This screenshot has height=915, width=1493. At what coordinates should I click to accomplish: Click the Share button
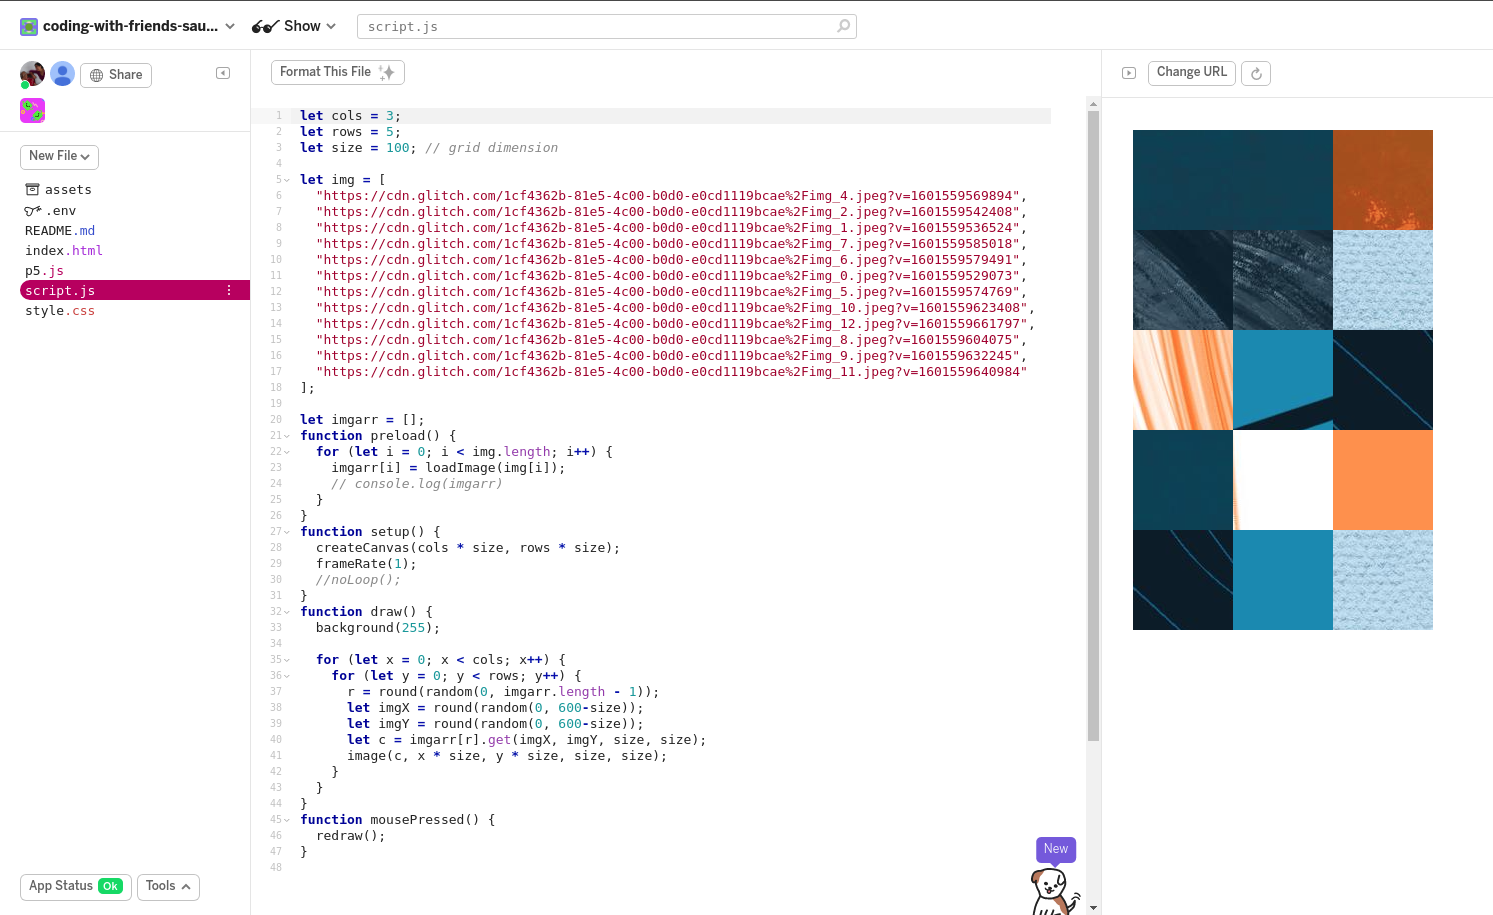116,75
